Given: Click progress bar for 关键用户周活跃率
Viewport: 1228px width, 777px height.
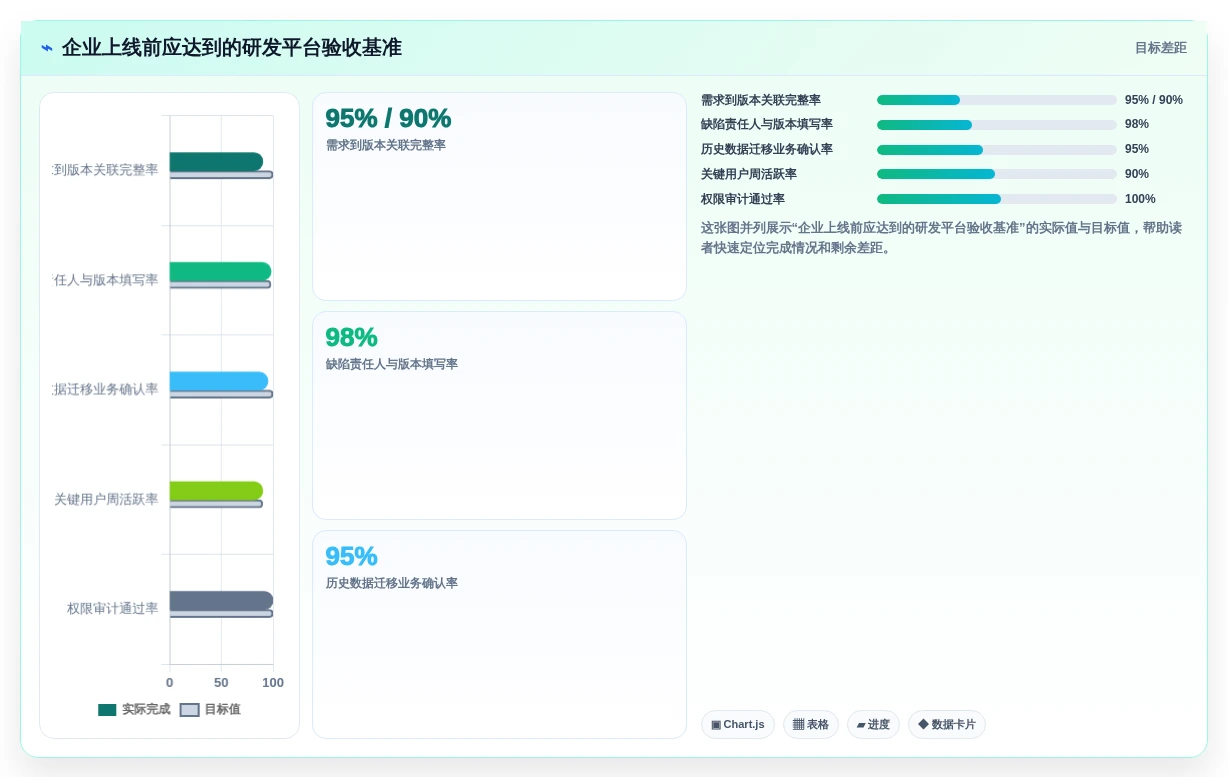Looking at the screenshot, I should click(x=997, y=174).
